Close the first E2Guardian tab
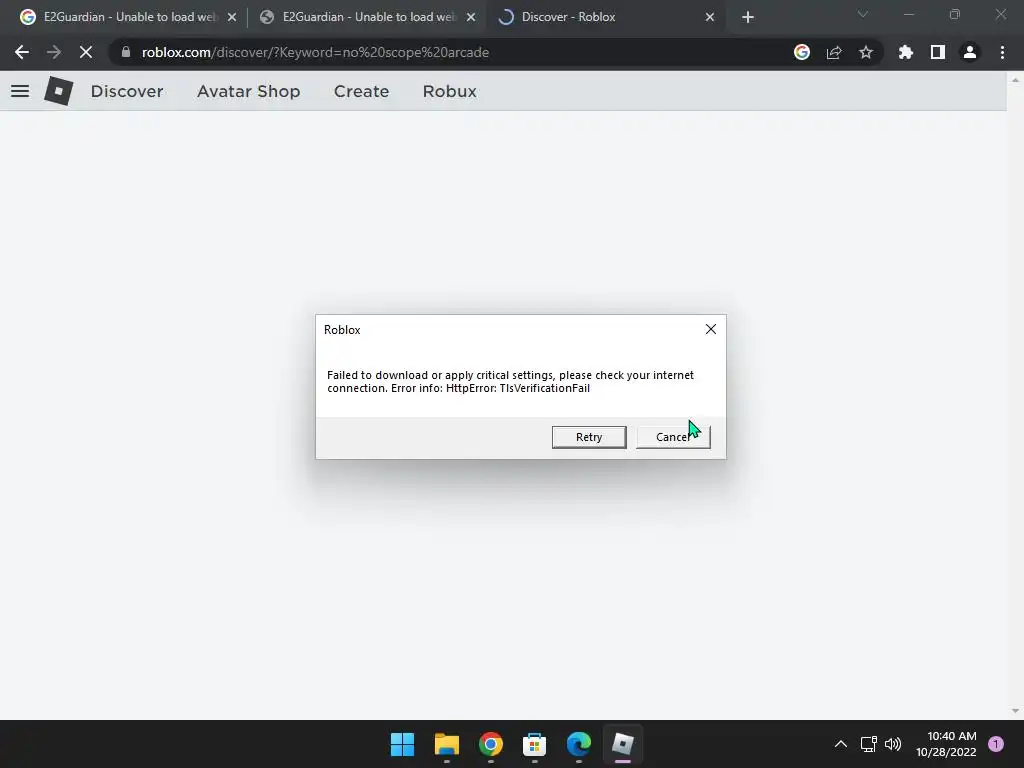 pyautogui.click(x=232, y=18)
